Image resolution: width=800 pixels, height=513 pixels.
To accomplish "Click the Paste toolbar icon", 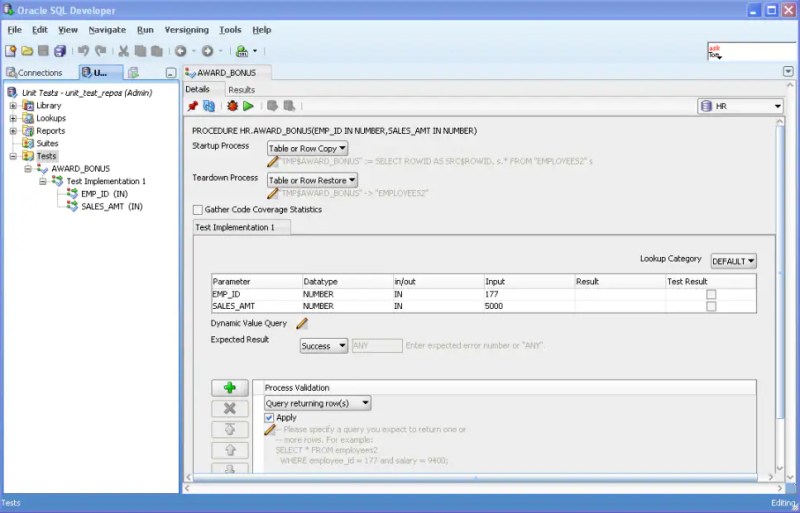I will pyautogui.click(x=157, y=51).
